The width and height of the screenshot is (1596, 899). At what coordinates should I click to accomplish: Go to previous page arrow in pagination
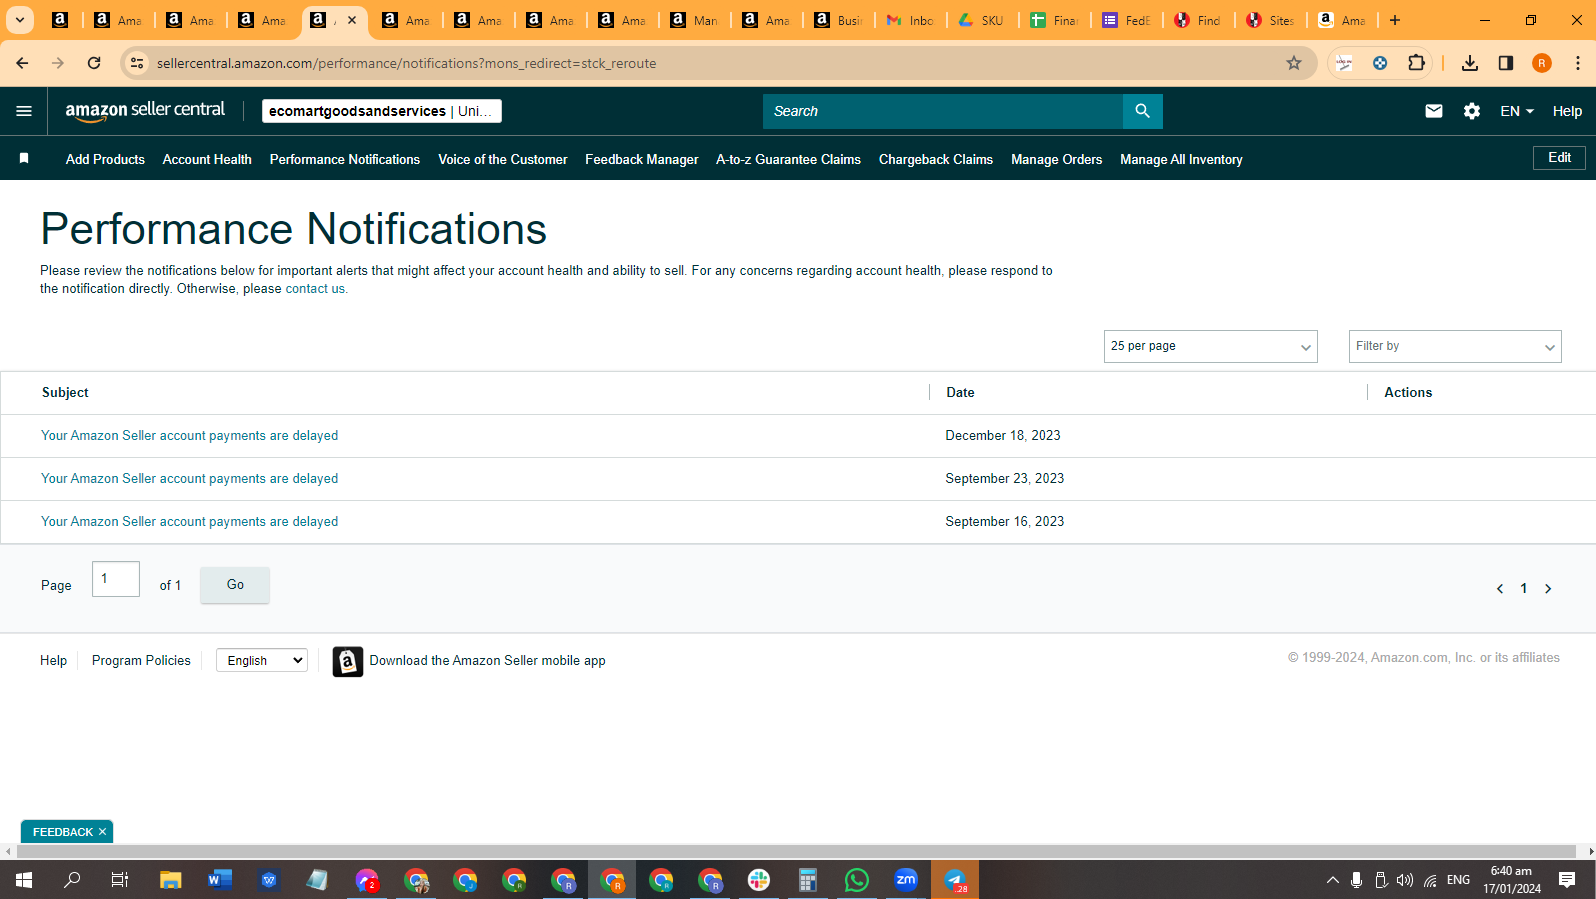(1499, 588)
